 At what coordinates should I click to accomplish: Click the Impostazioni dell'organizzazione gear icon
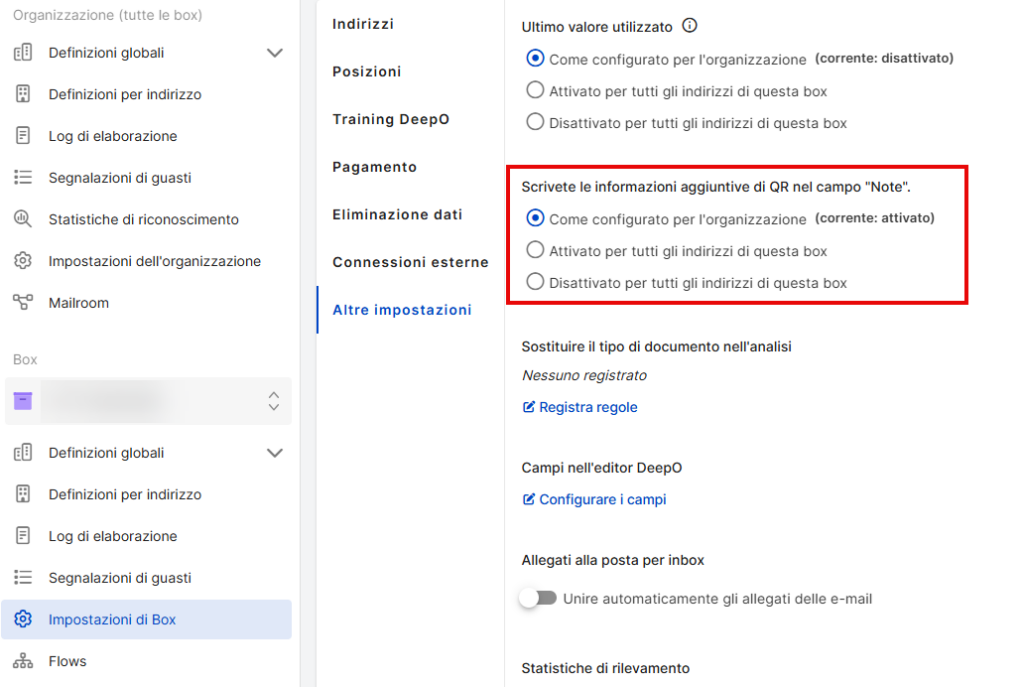(23, 261)
